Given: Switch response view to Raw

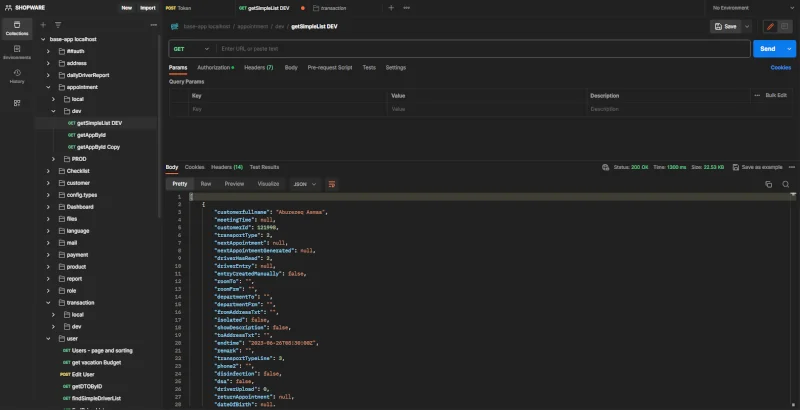Looking at the screenshot, I should (206, 184).
